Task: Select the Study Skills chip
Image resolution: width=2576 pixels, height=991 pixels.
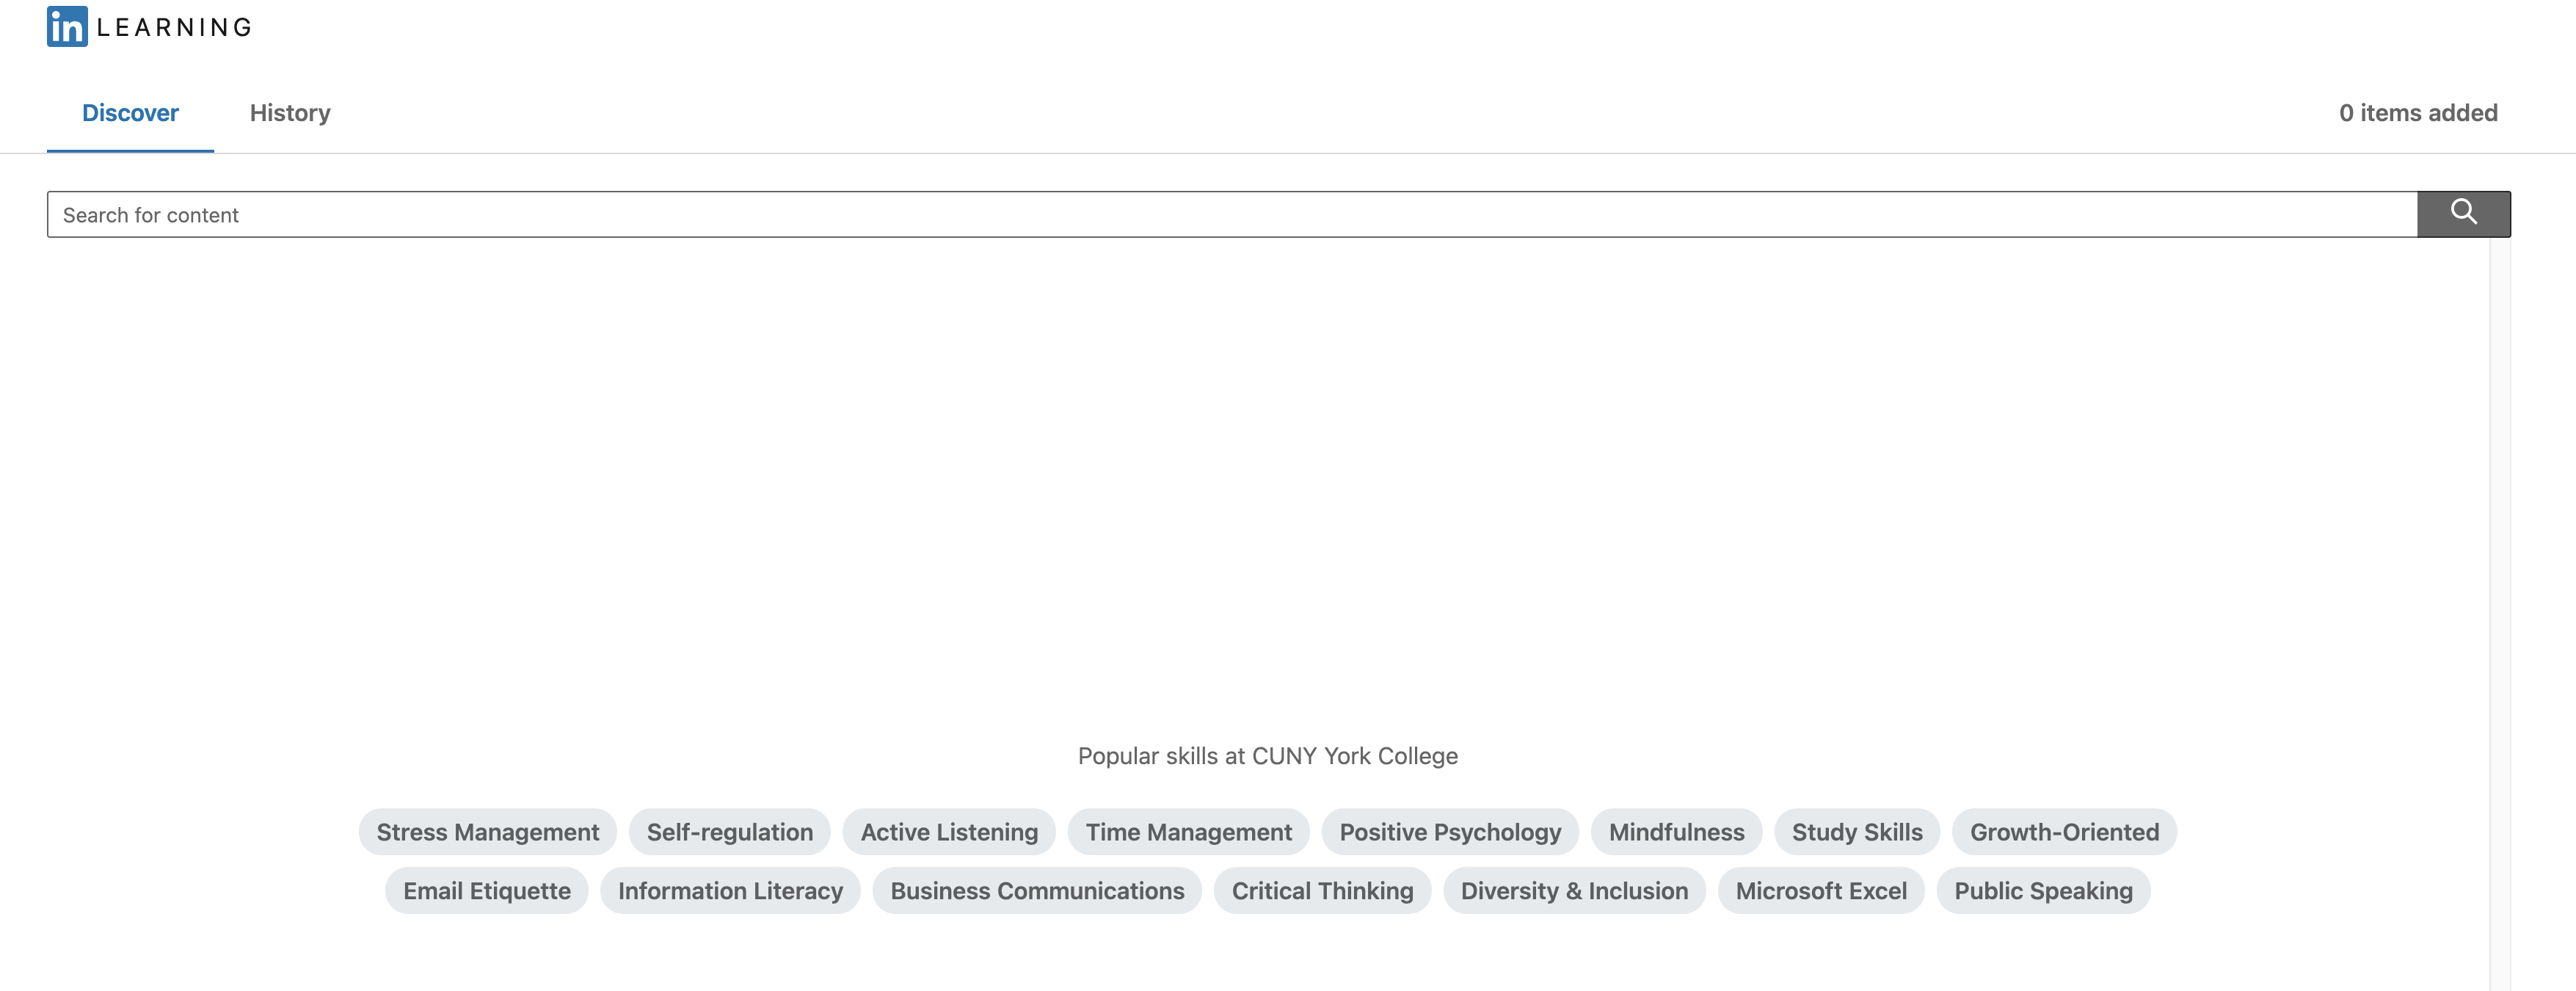Action: coord(1856,832)
